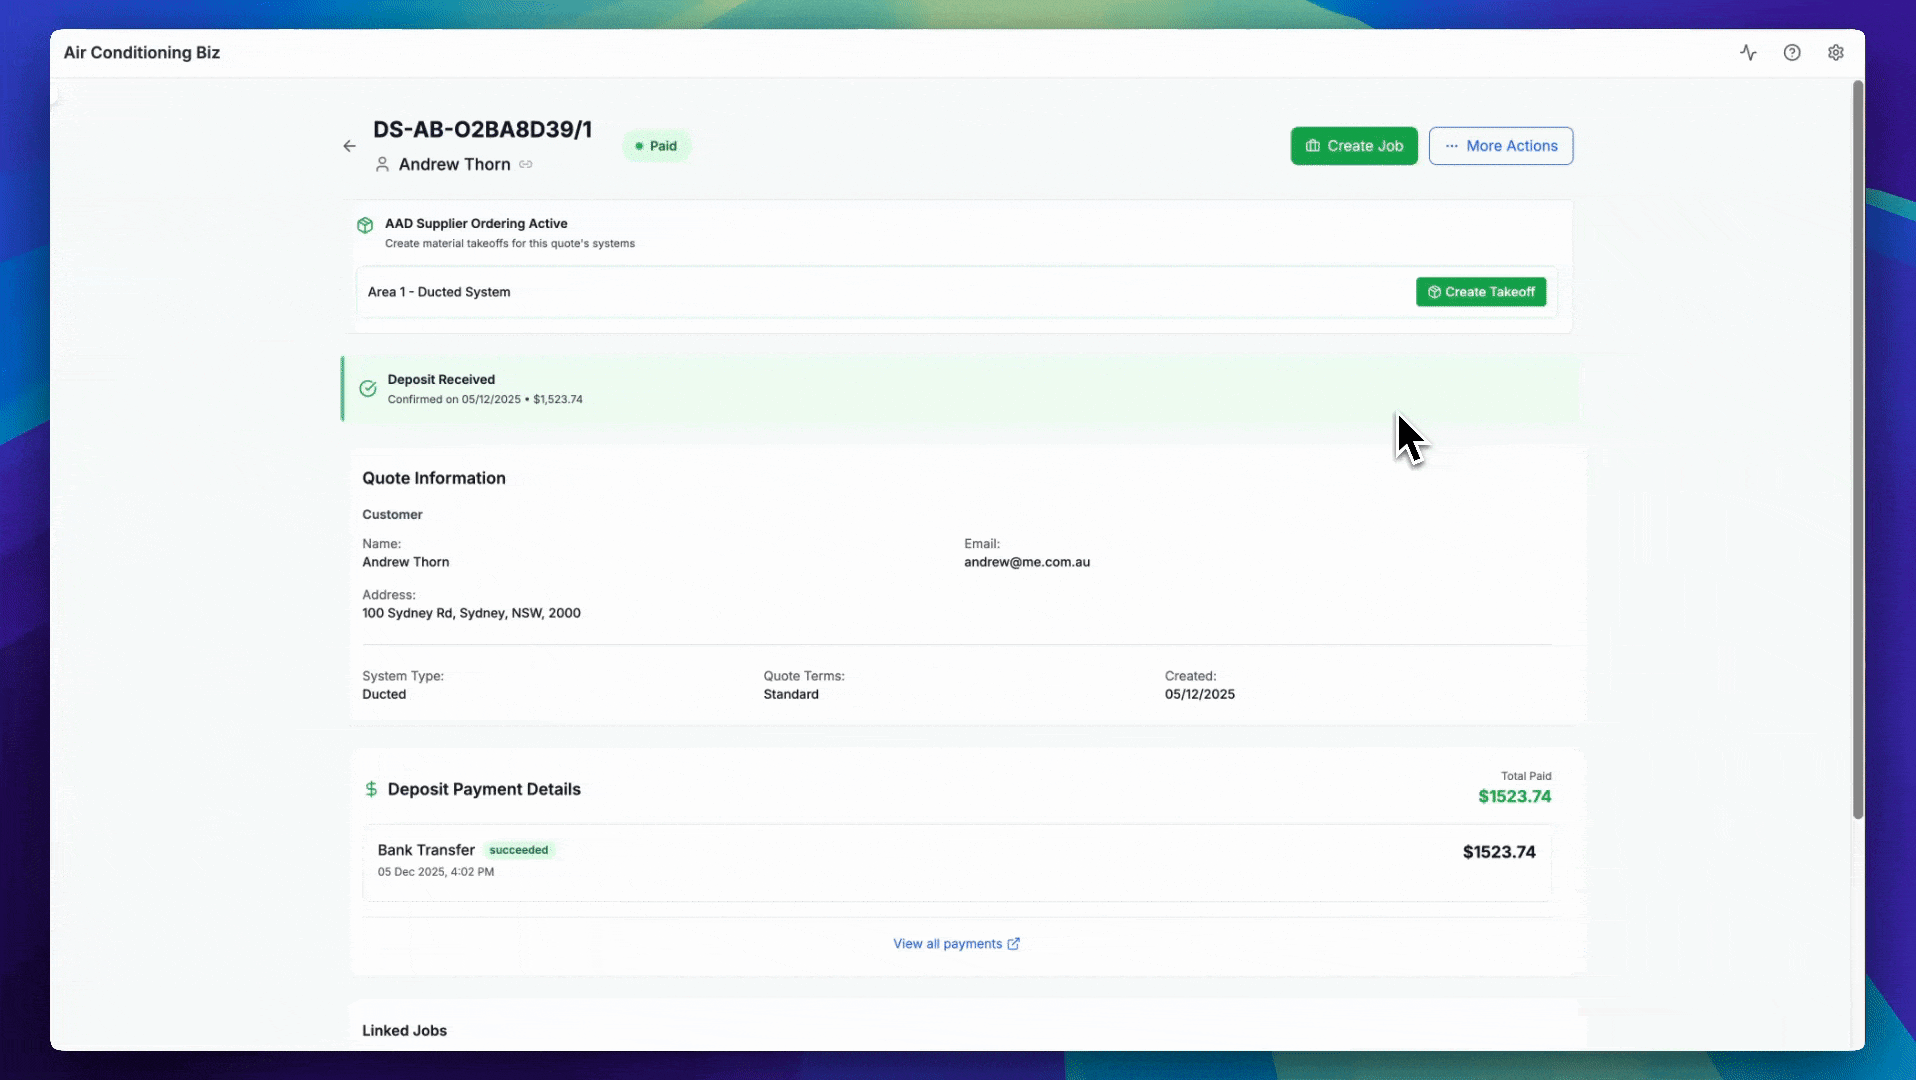Click the customer person icon near Andrew Thorn
The width and height of the screenshot is (1916, 1080).
click(x=382, y=164)
